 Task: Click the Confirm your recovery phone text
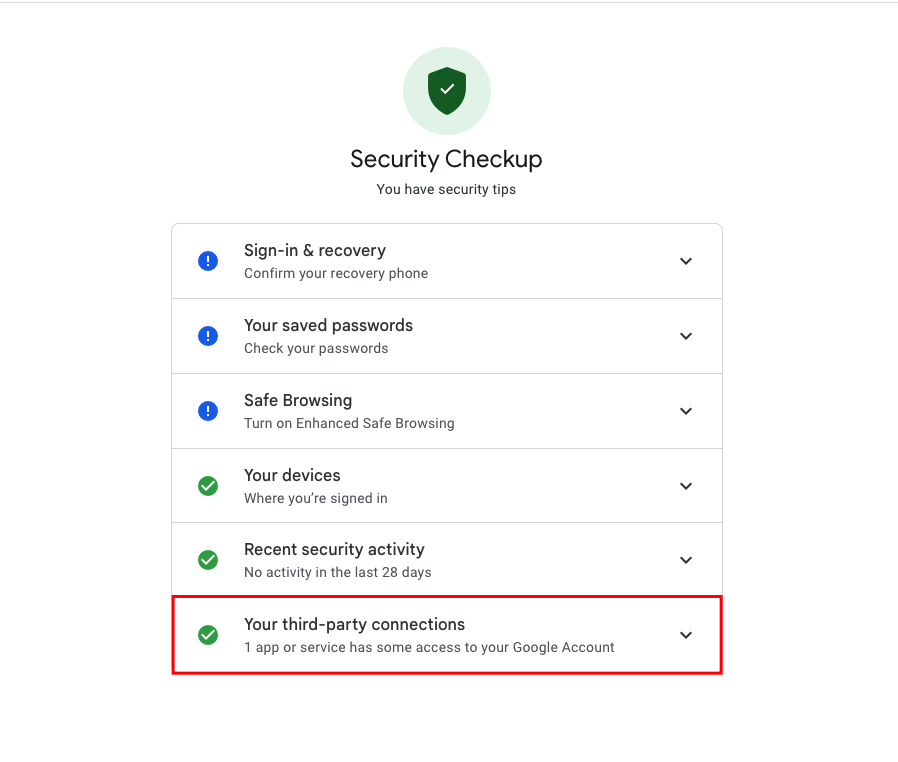coord(335,273)
